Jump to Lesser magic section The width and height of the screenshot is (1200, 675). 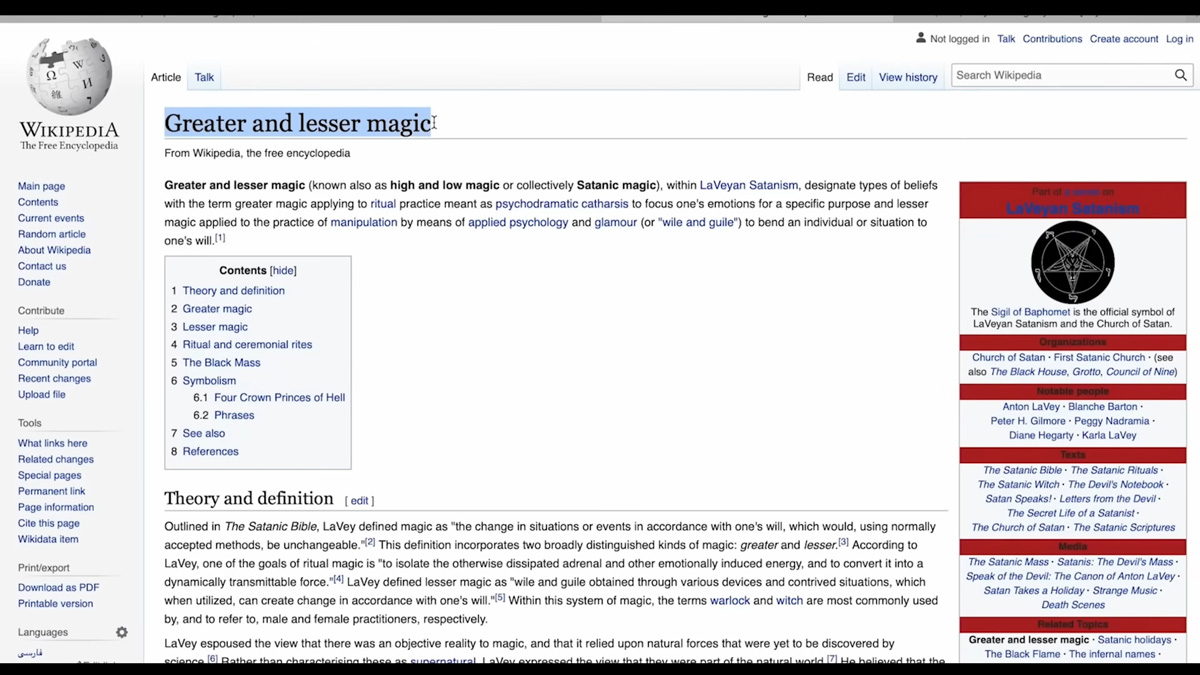215,327
